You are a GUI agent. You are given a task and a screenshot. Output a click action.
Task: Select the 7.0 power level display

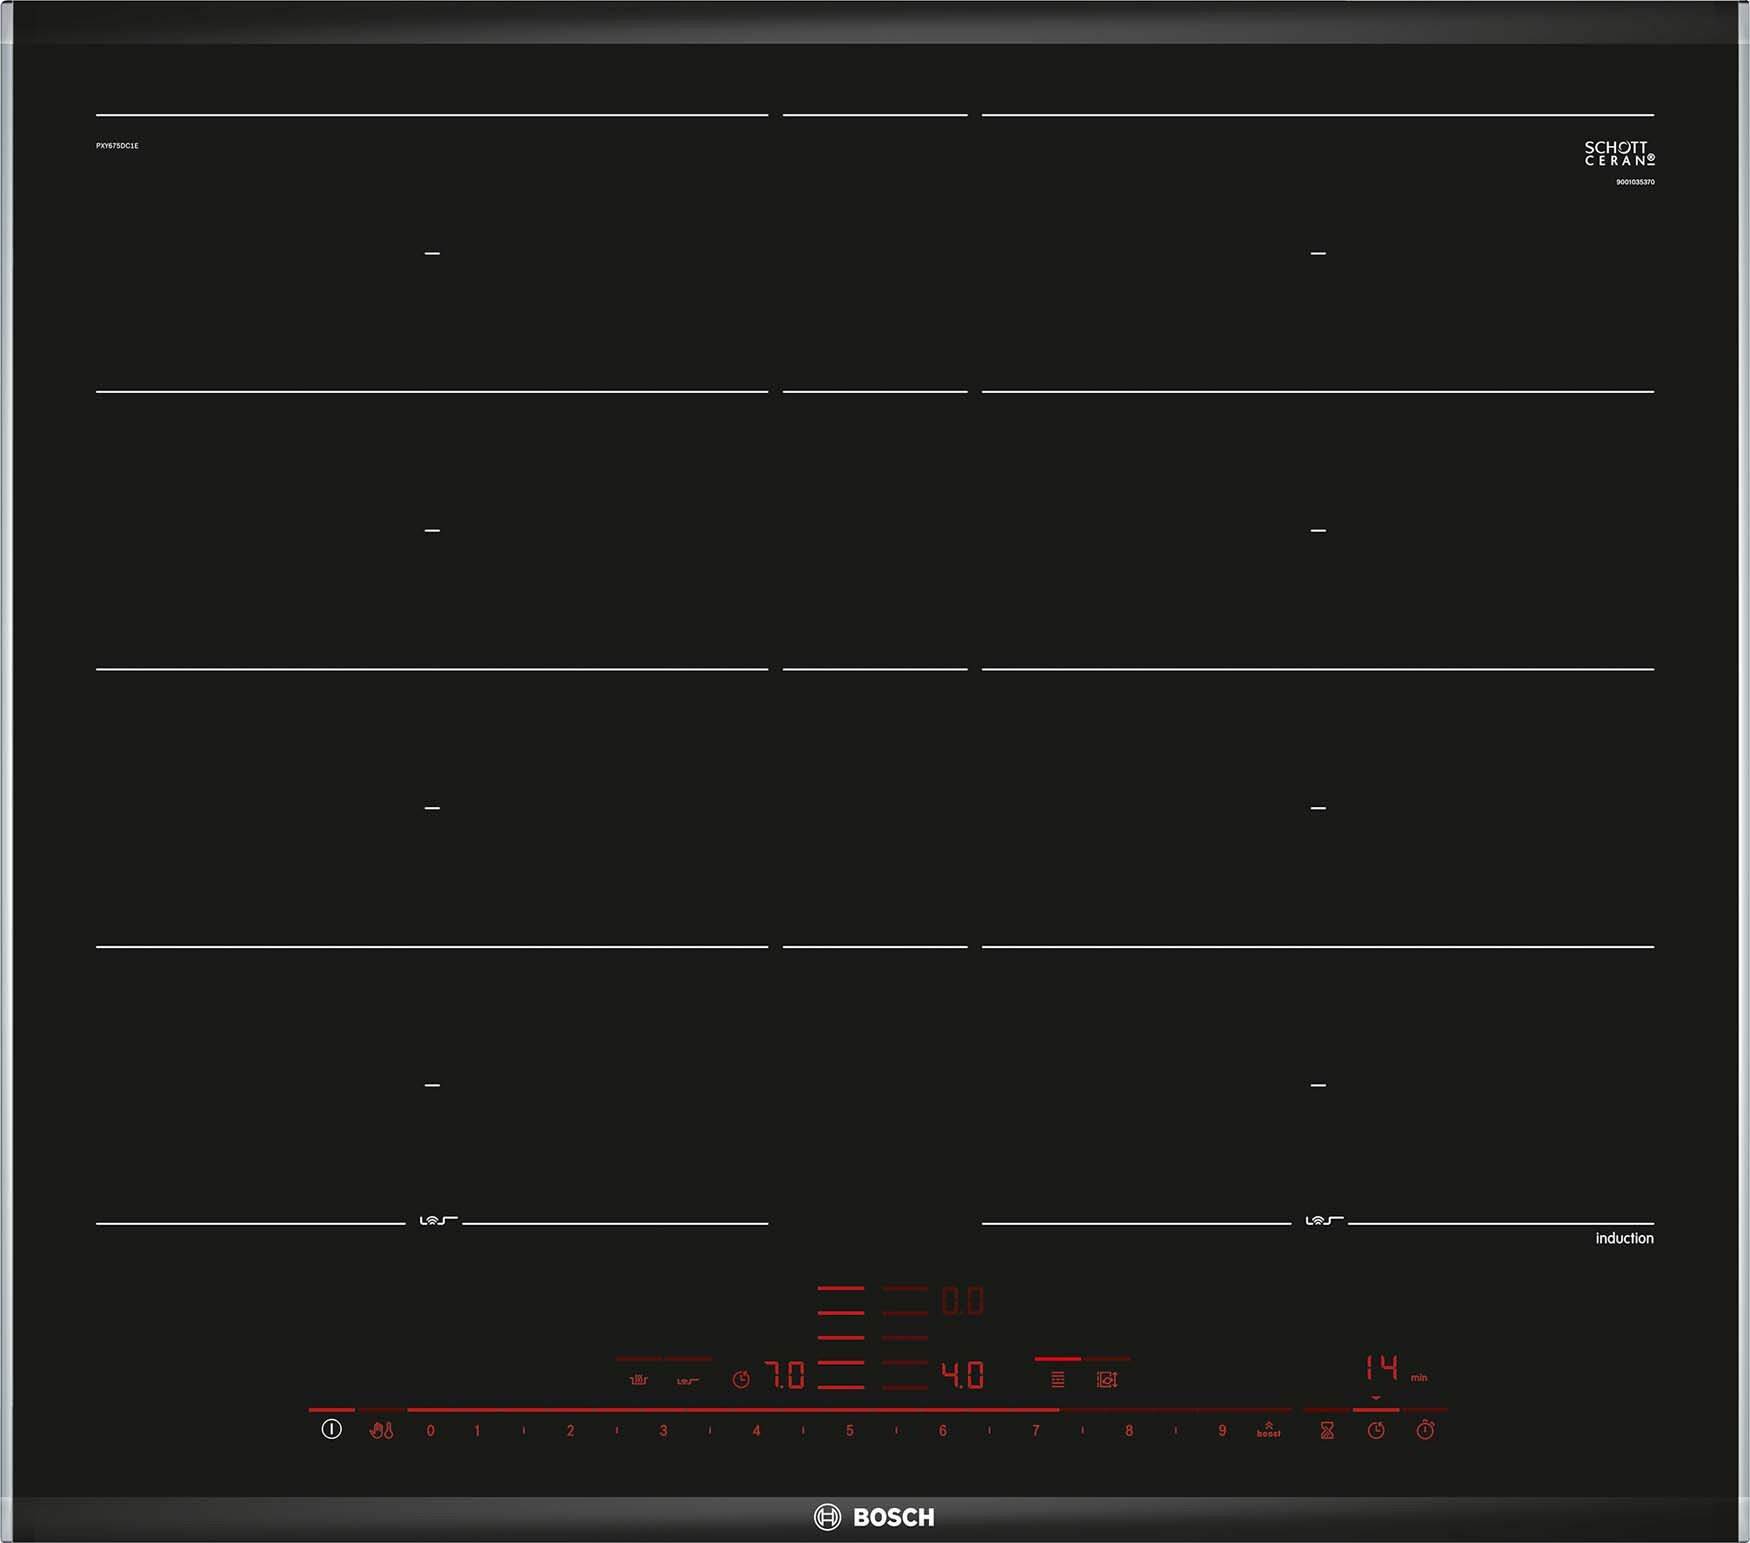(785, 1376)
